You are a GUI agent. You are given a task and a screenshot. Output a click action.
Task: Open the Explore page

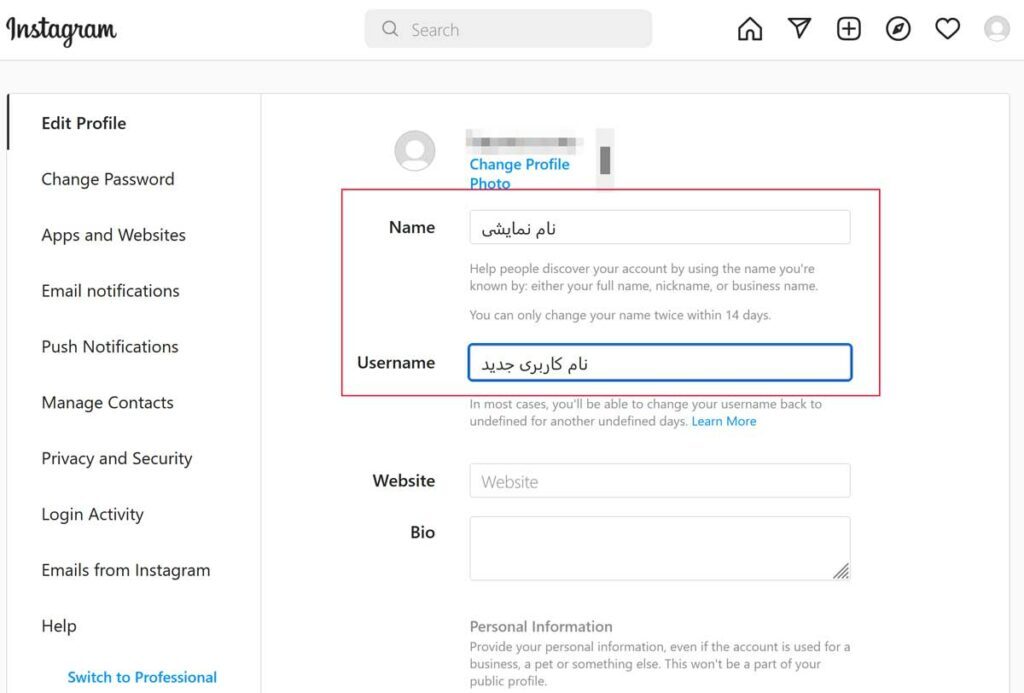click(897, 28)
